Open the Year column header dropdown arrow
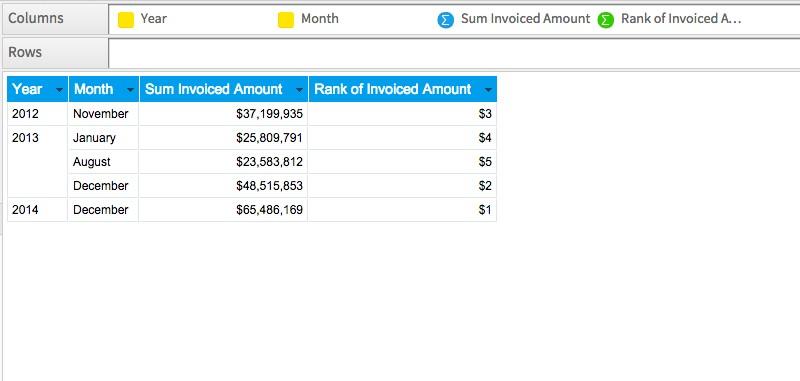This screenshot has width=800, height=381. click(59, 90)
